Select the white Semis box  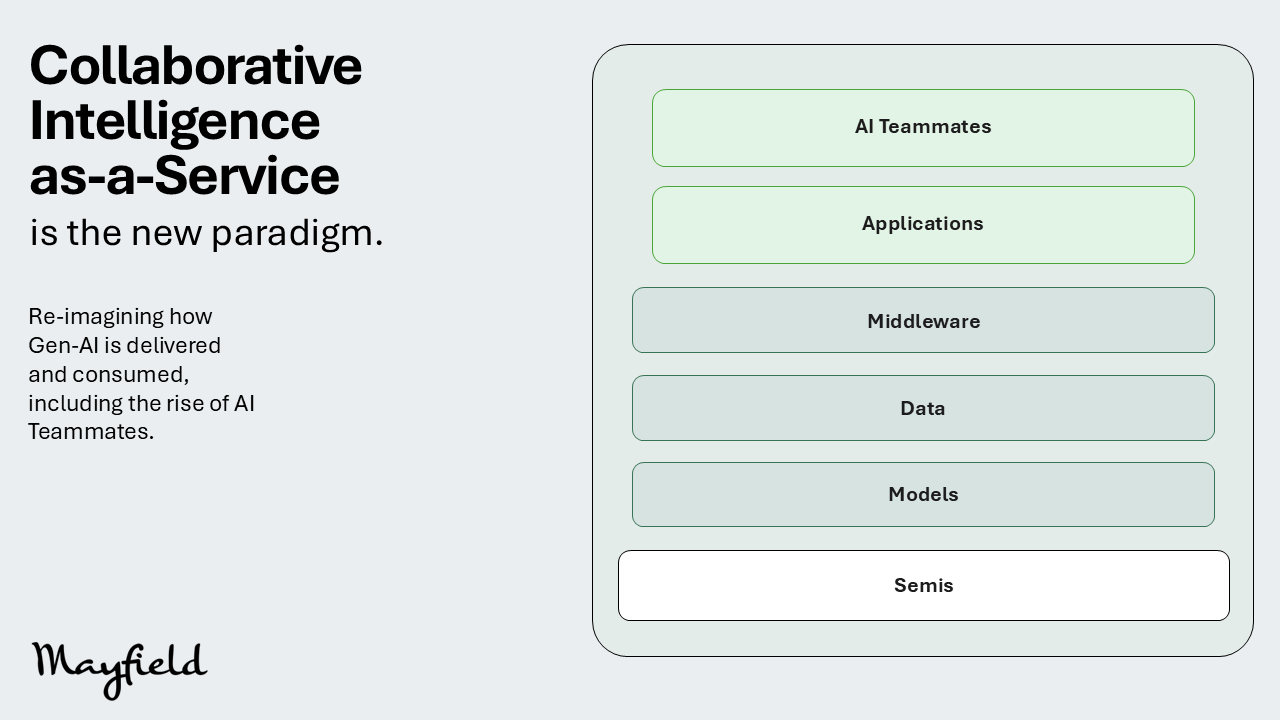point(923,585)
